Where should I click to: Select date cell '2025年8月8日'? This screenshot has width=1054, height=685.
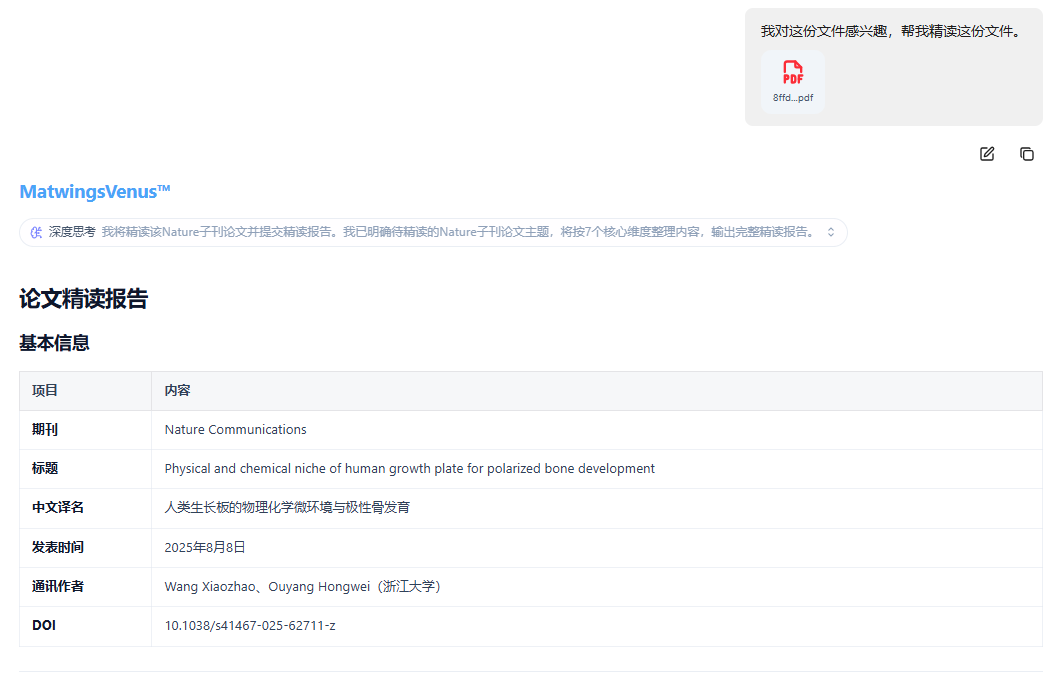tap(205, 547)
